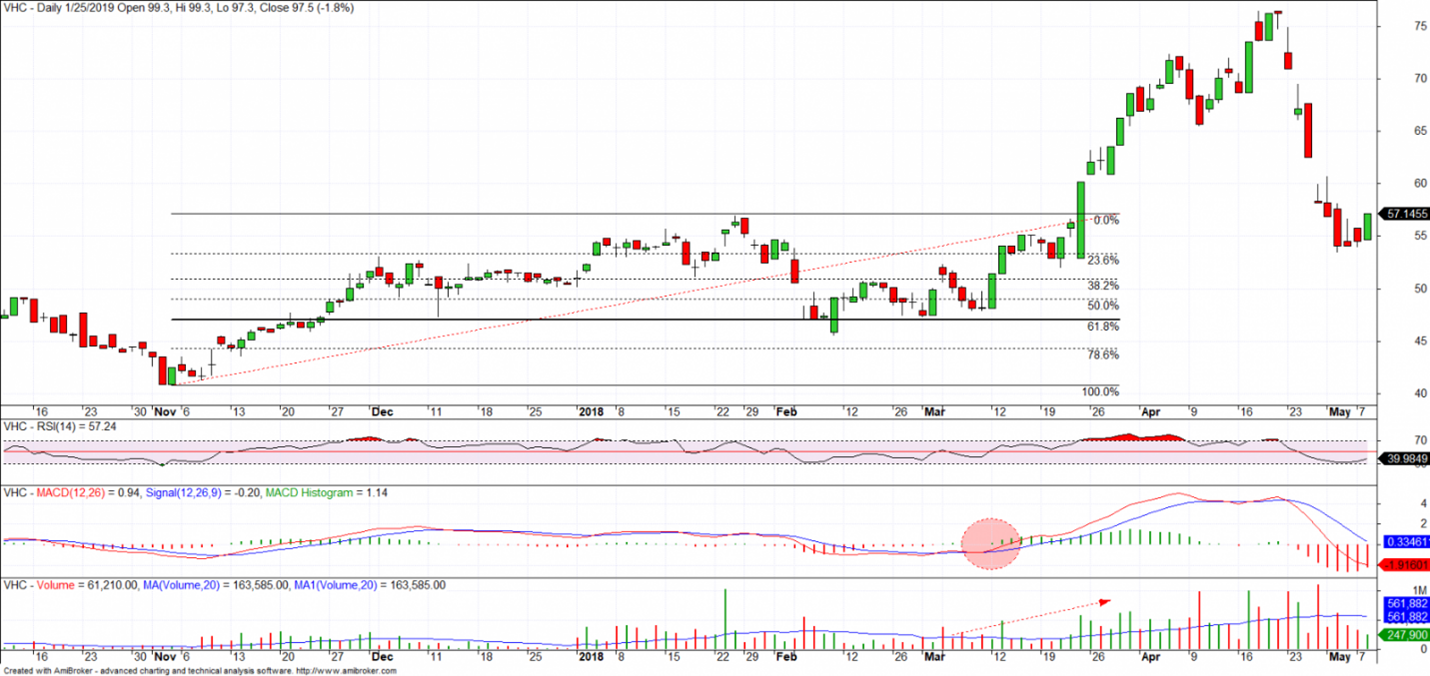Click the green 247,900 volume tag
1430x676 pixels.
pos(1404,635)
